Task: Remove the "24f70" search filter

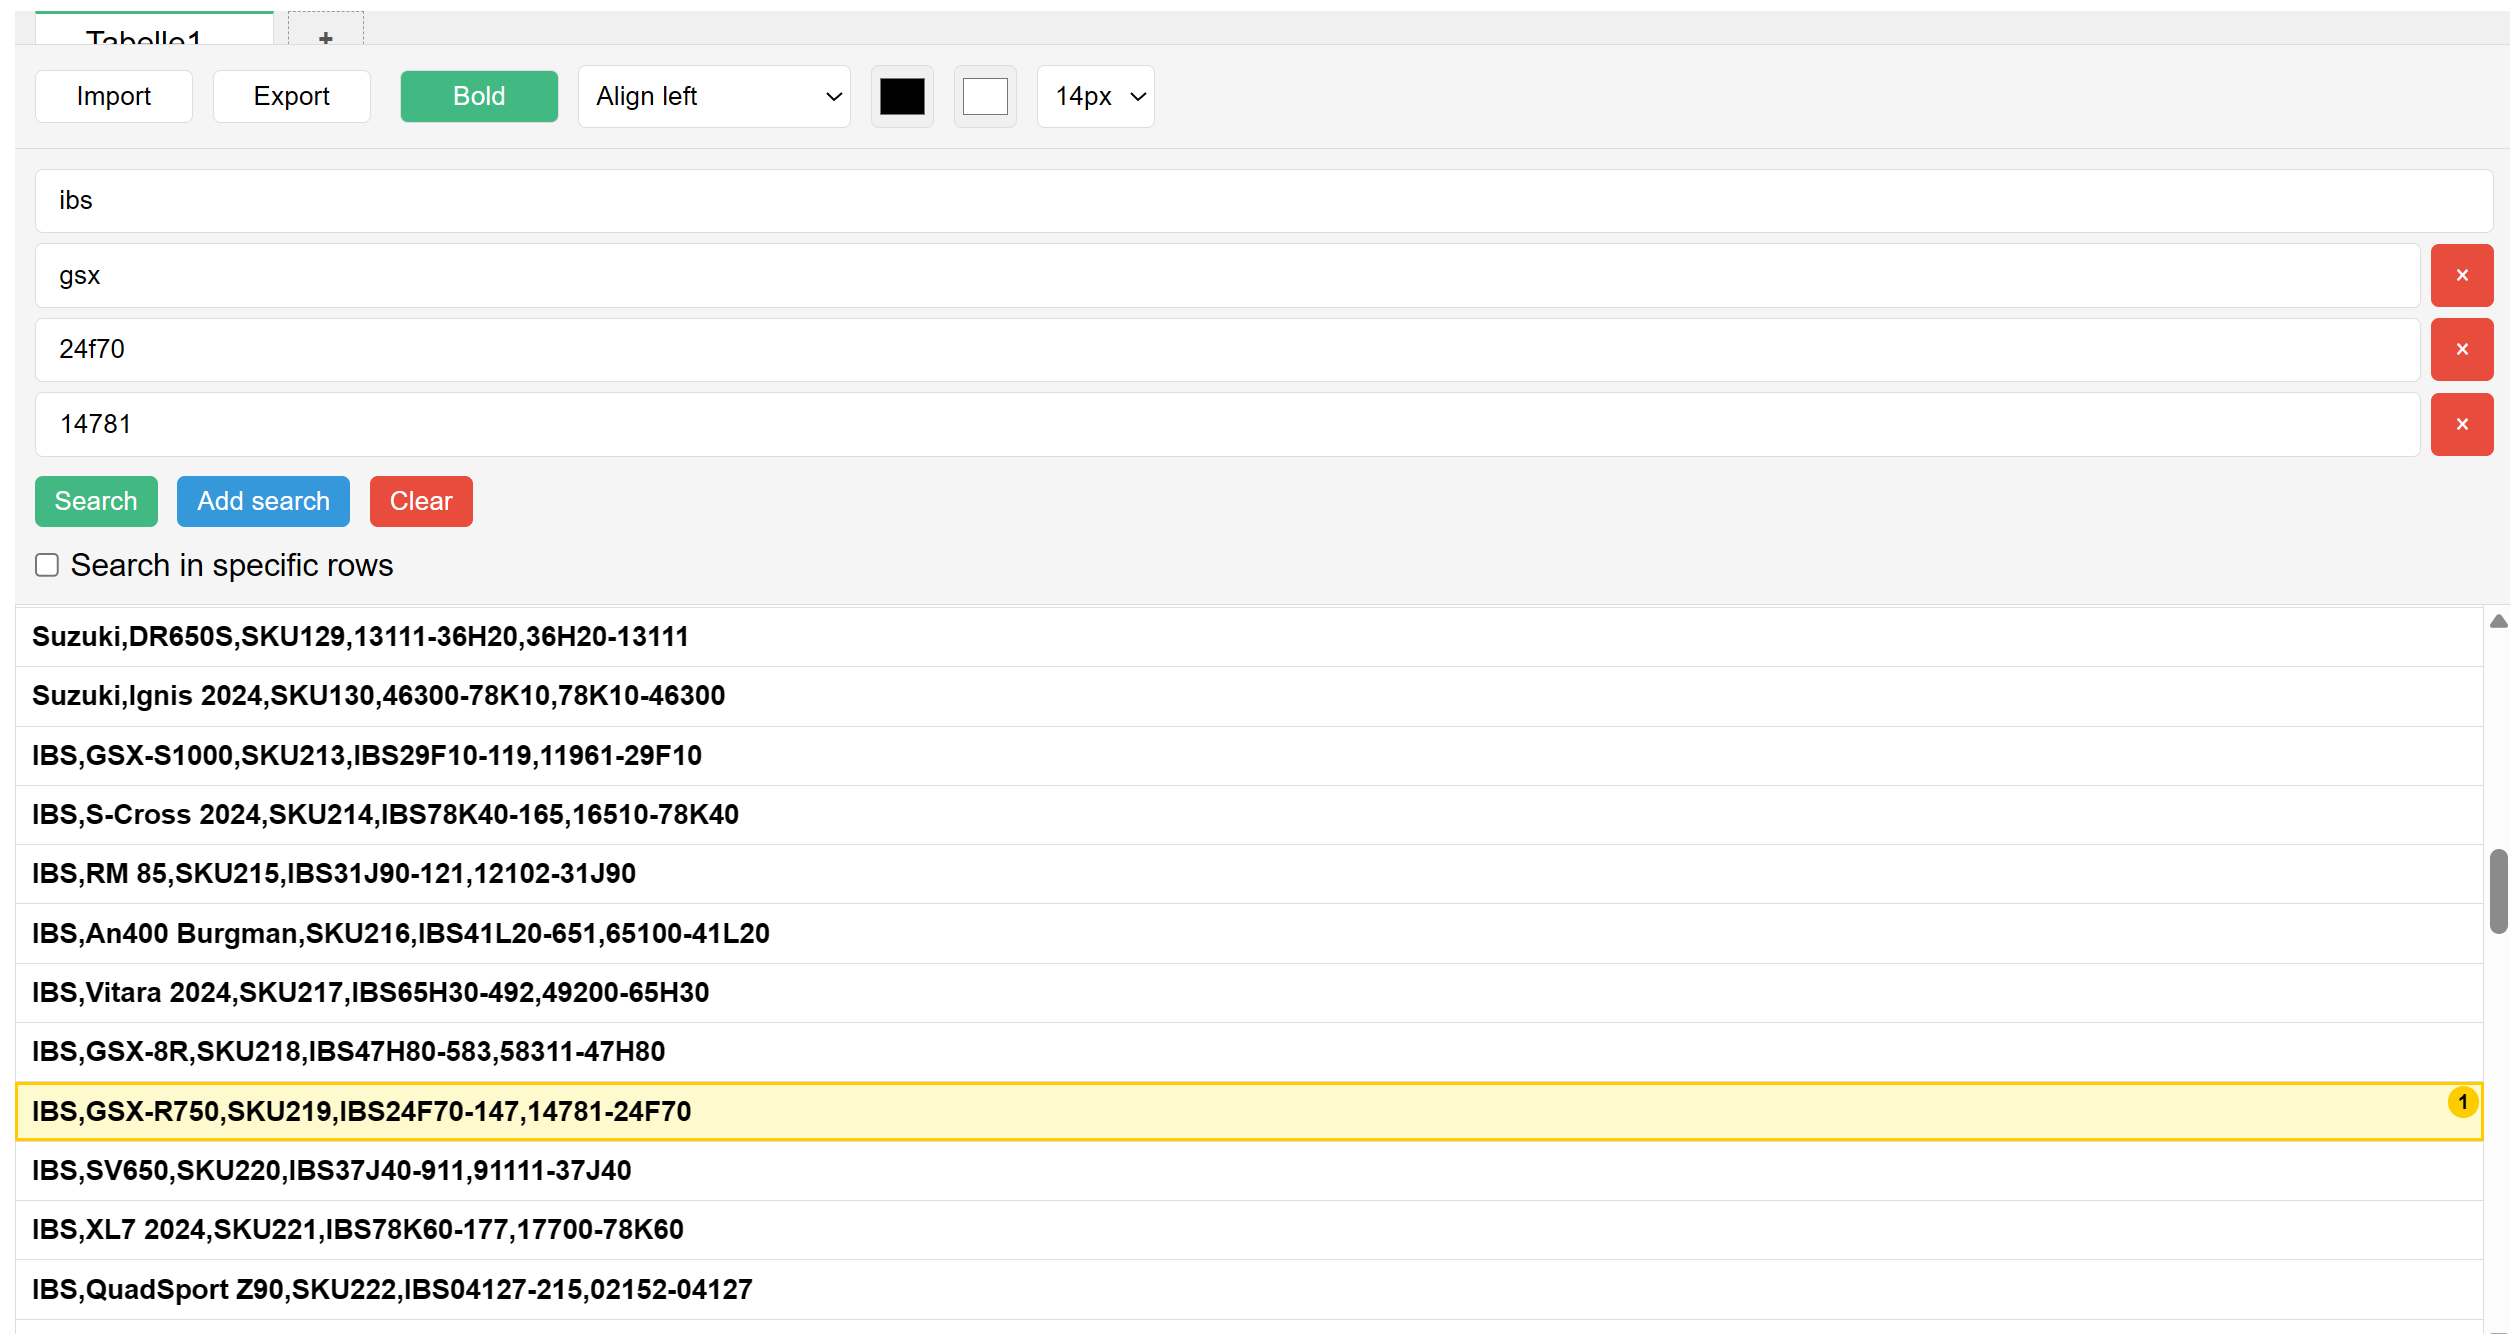Action: click(x=2461, y=349)
